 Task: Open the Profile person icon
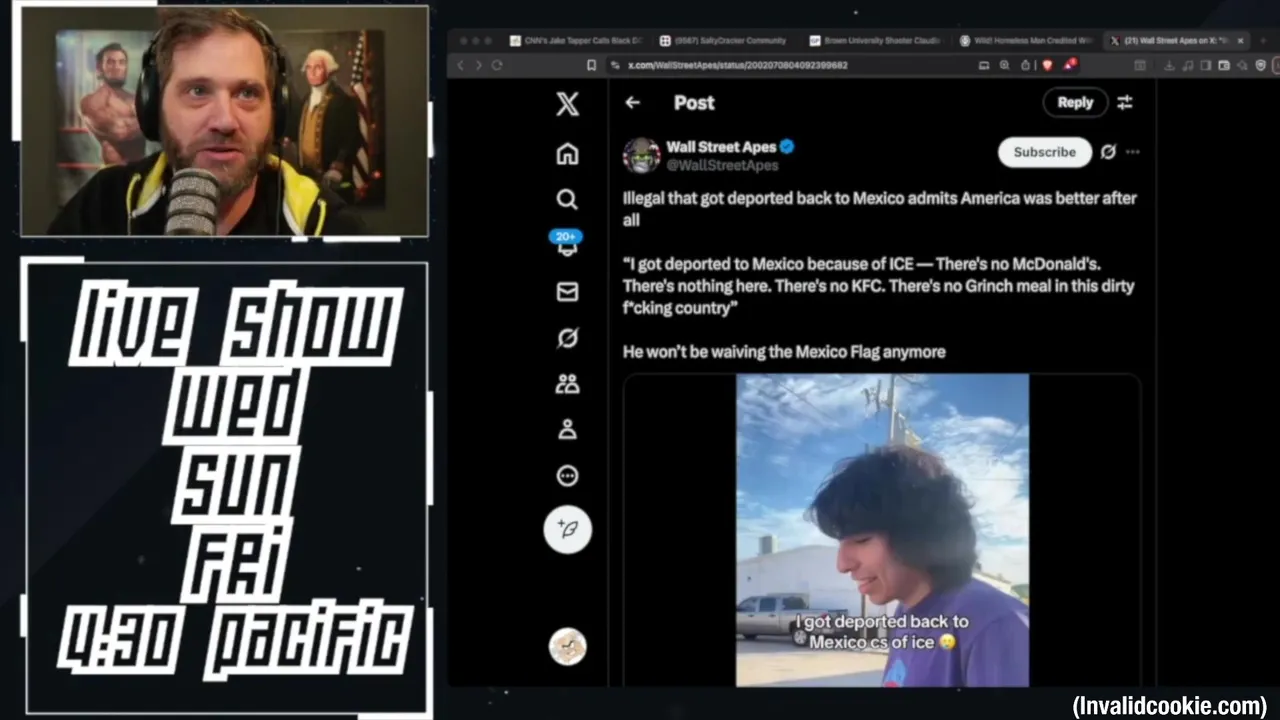click(567, 430)
